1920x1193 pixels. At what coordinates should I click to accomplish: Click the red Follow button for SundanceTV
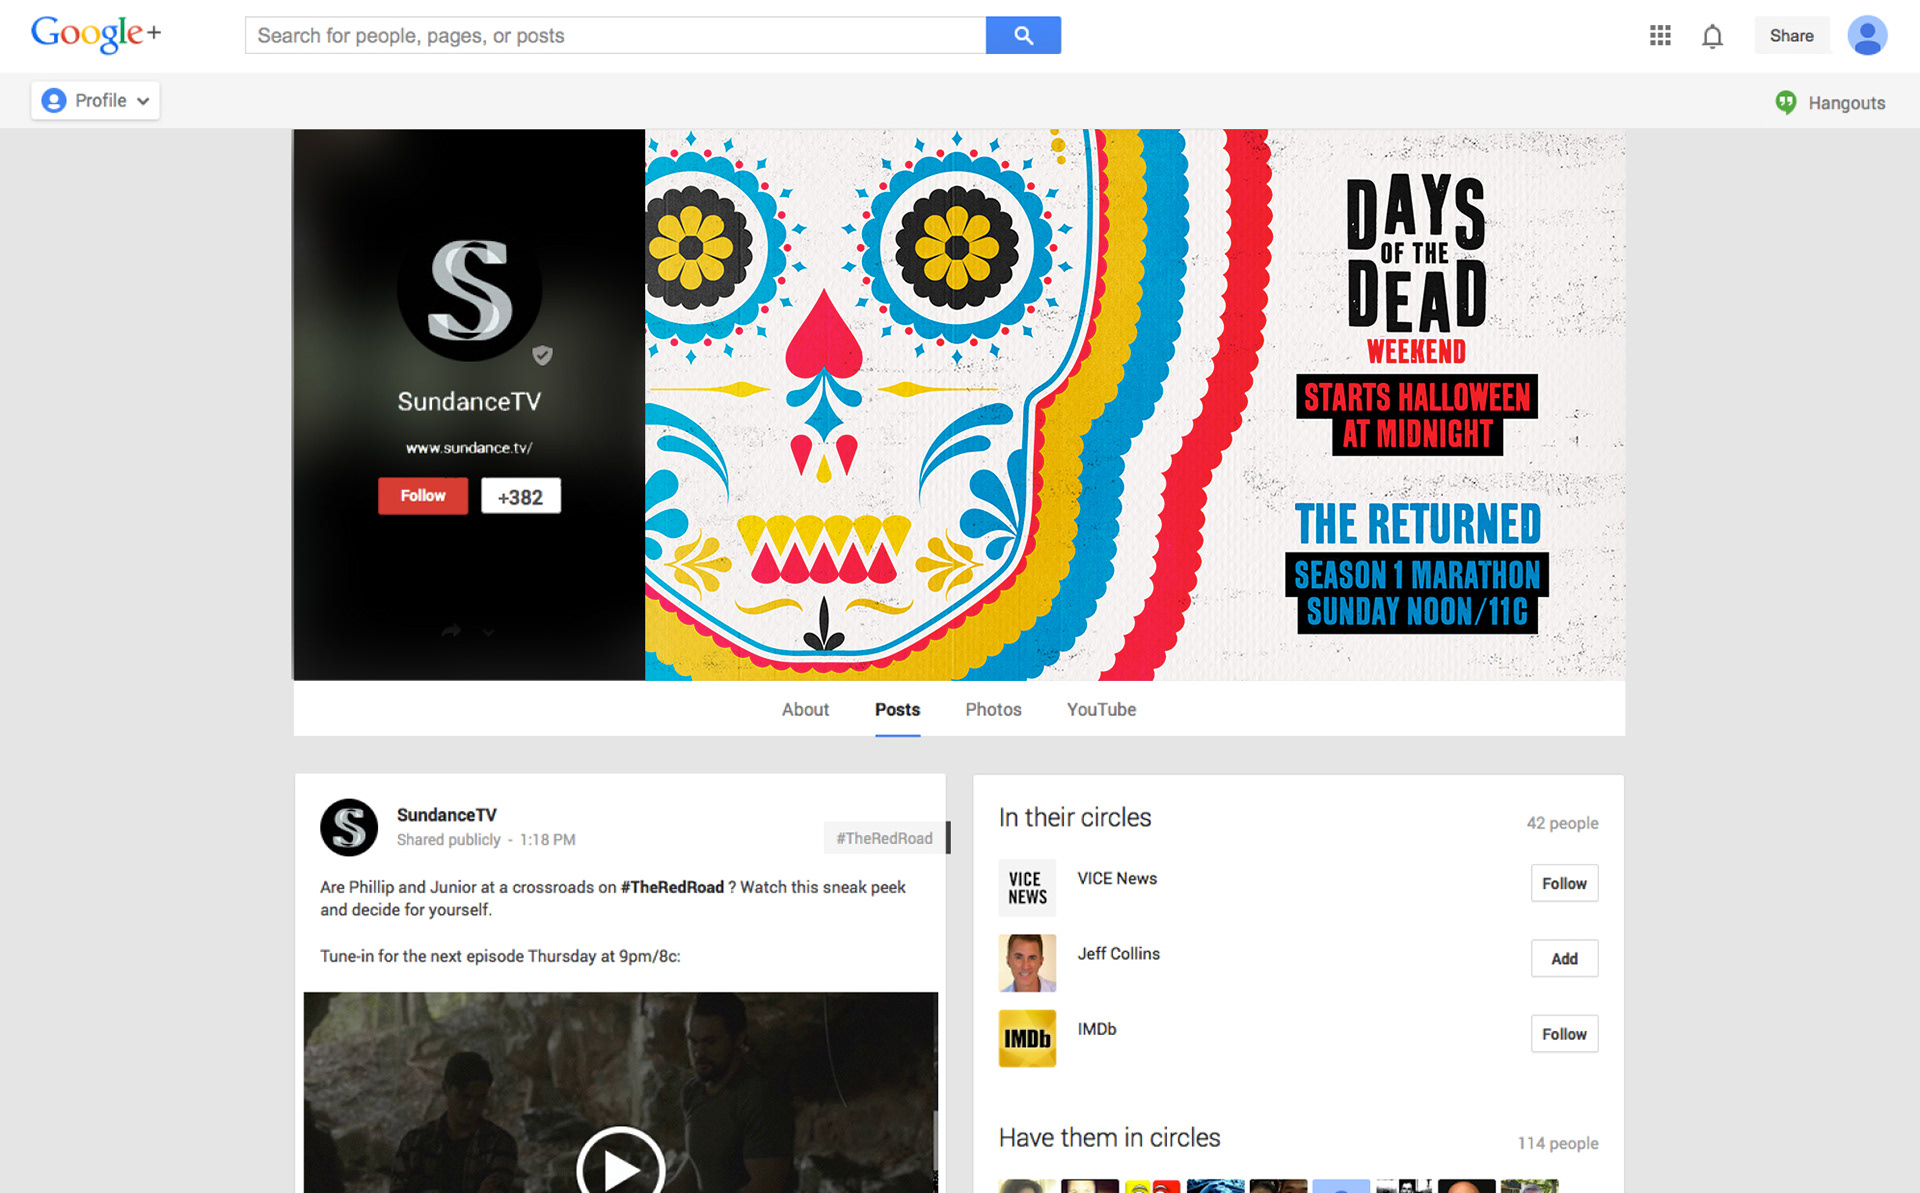click(x=422, y=496)
